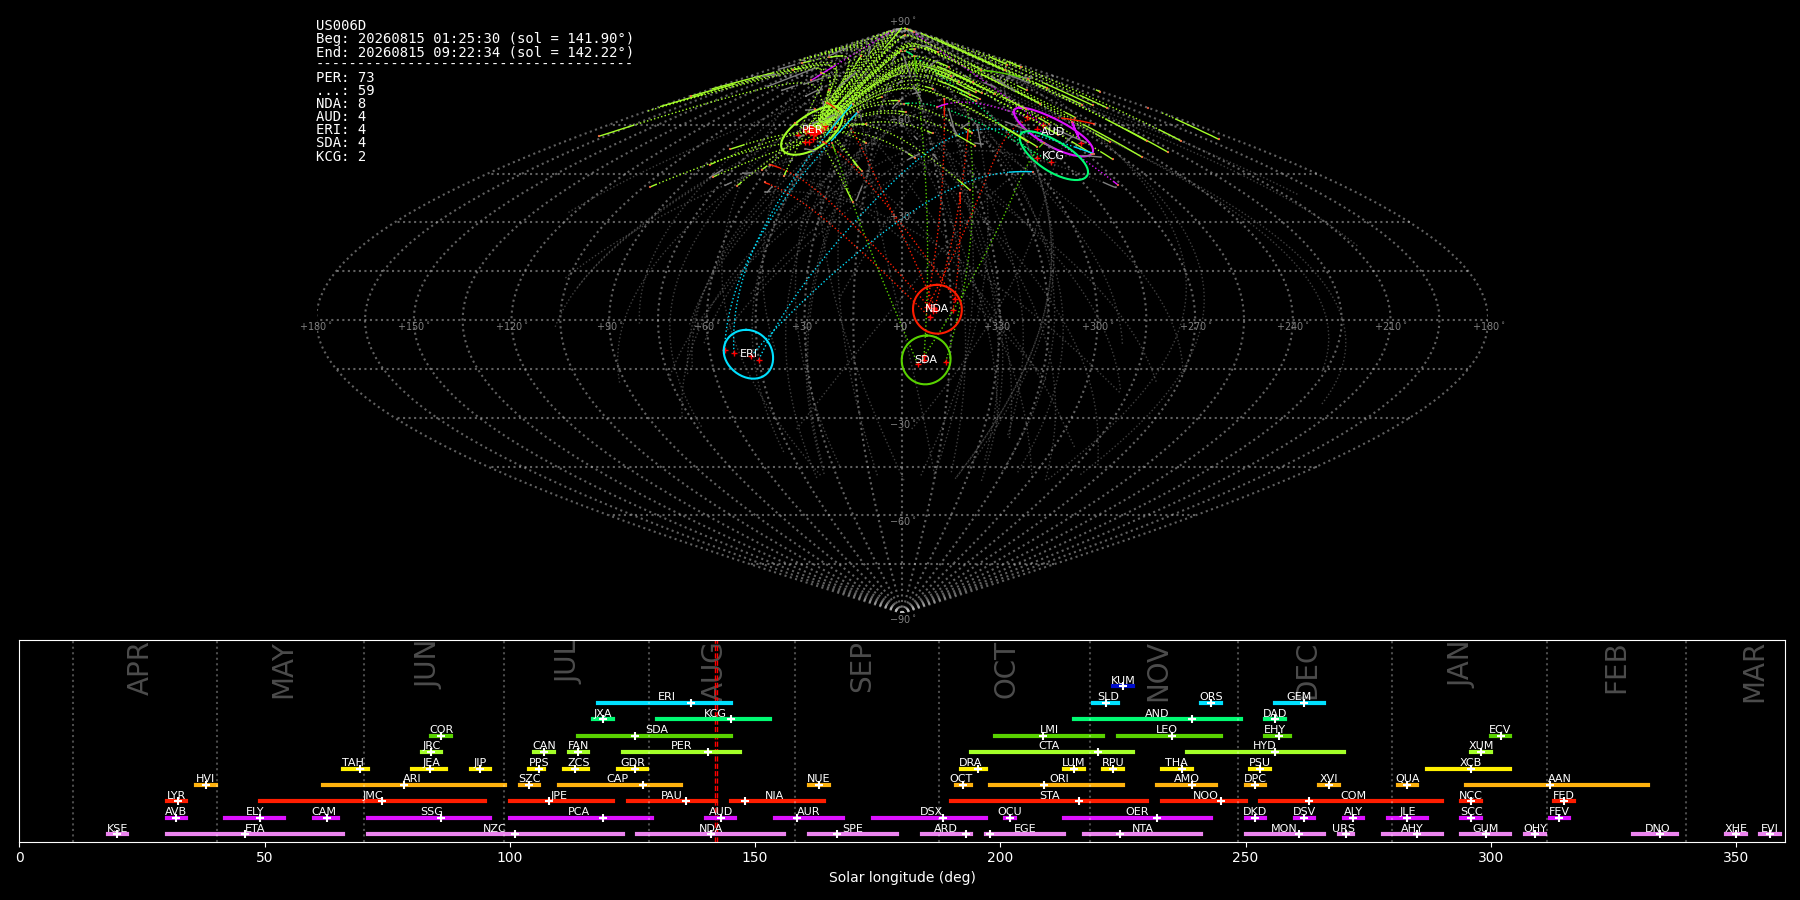Click the green SDA radiant circle
This screenshot has width=1800, height=900.
pos(926,360)
